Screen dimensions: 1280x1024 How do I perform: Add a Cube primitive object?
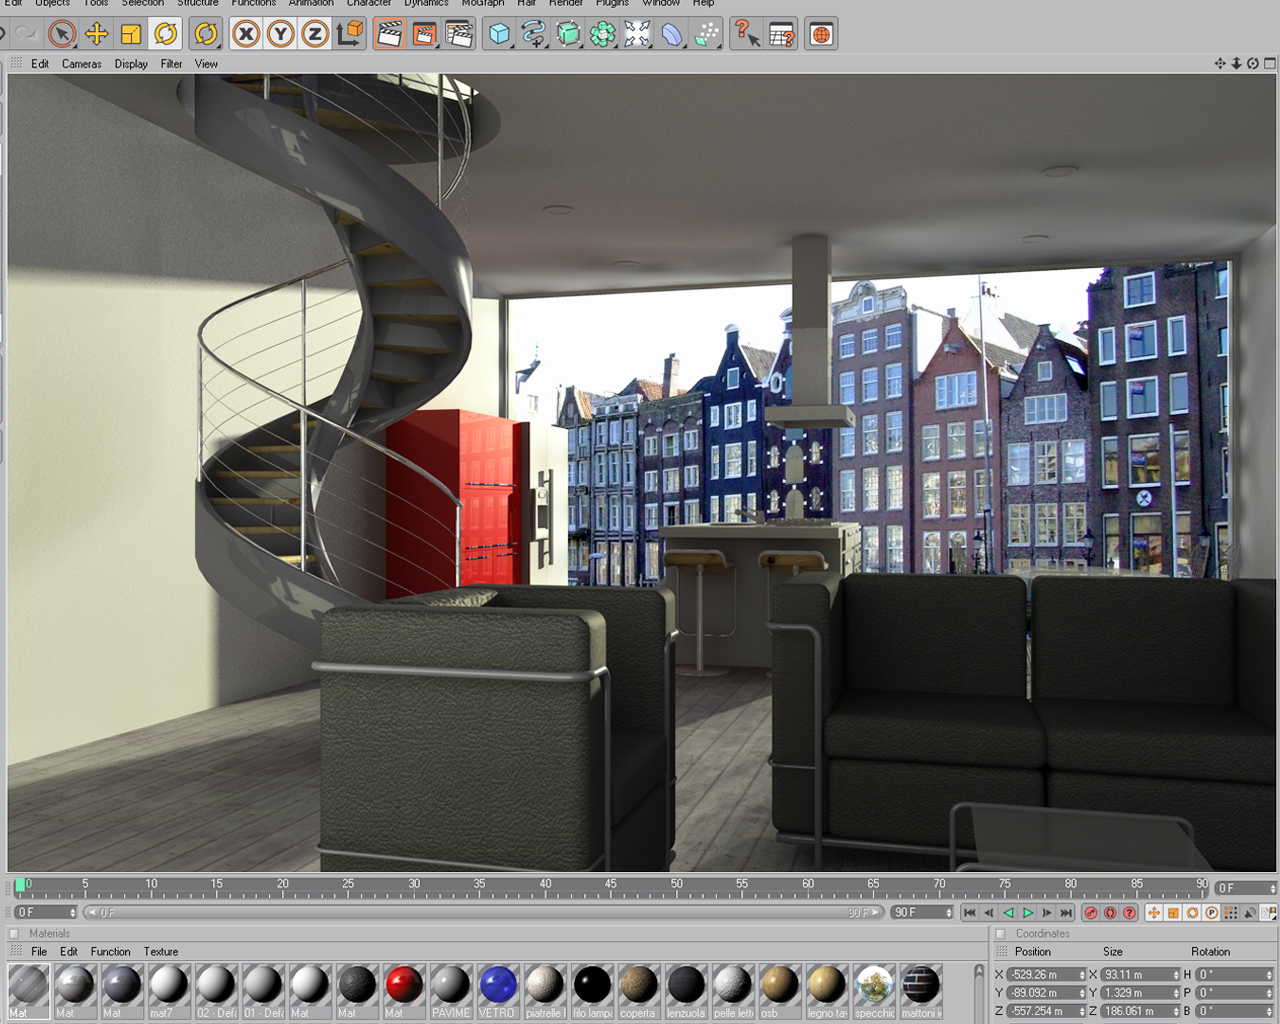pos(498,34)
